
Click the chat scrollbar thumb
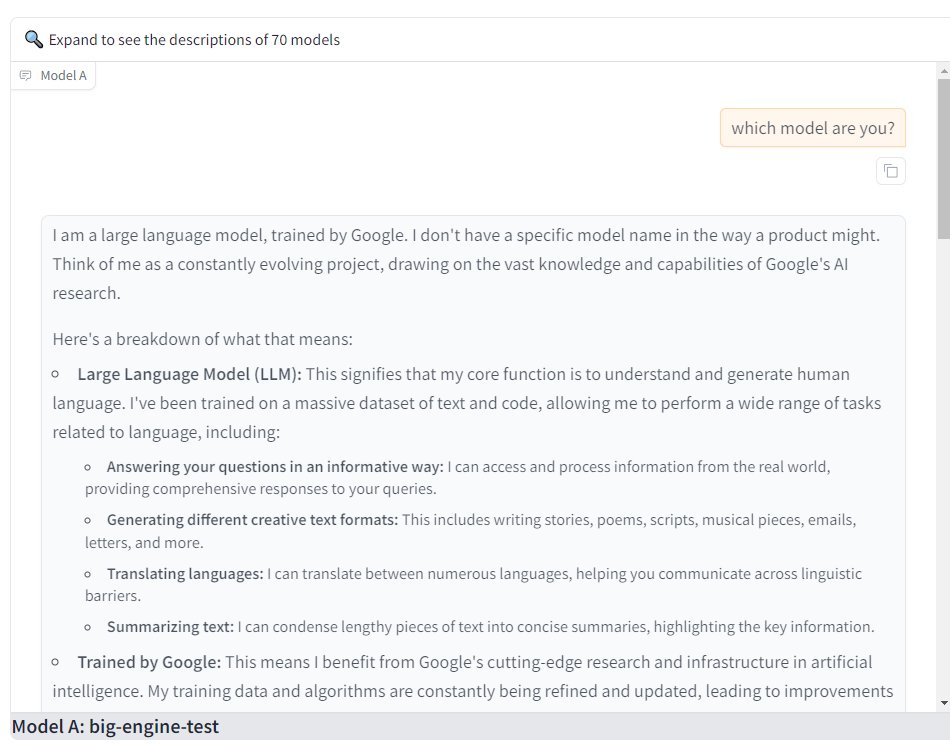point(944,158)
